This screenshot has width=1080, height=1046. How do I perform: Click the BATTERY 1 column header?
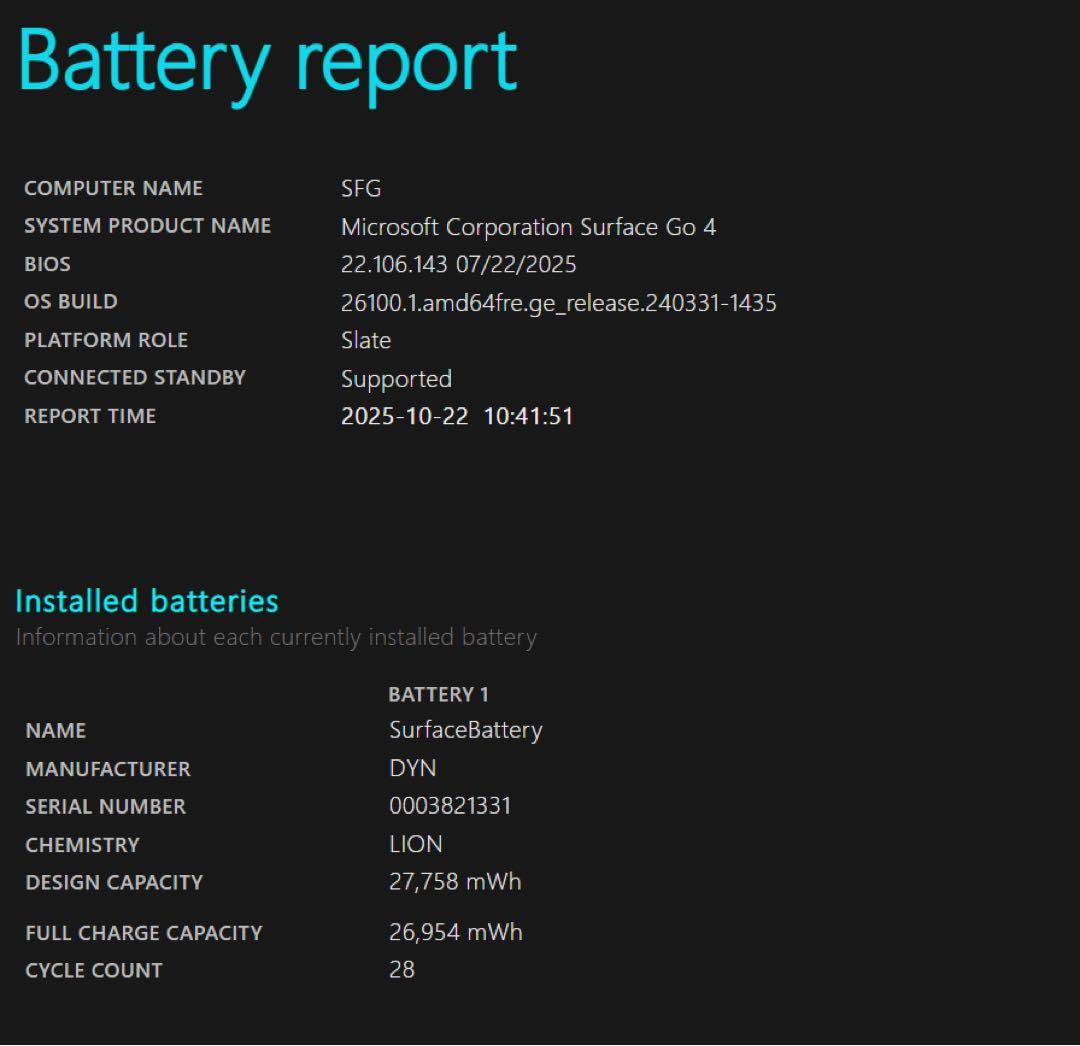438,694
